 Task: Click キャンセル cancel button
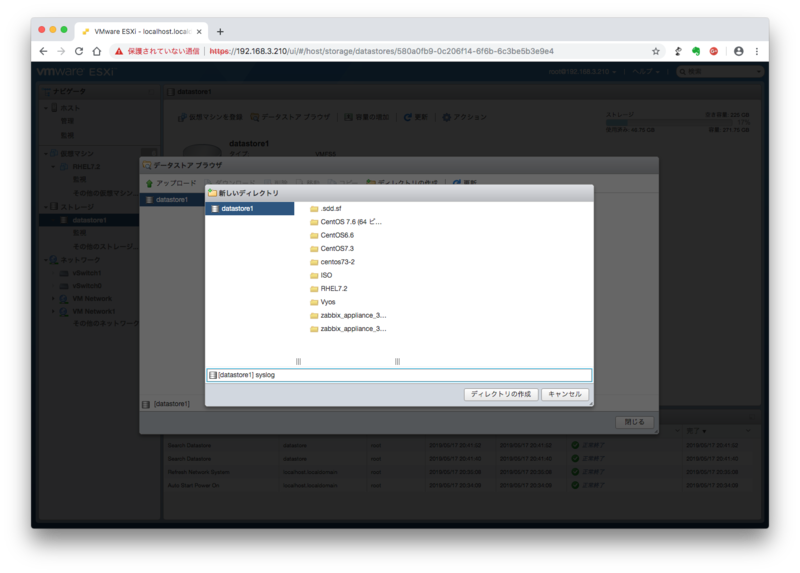click(565, 394)
